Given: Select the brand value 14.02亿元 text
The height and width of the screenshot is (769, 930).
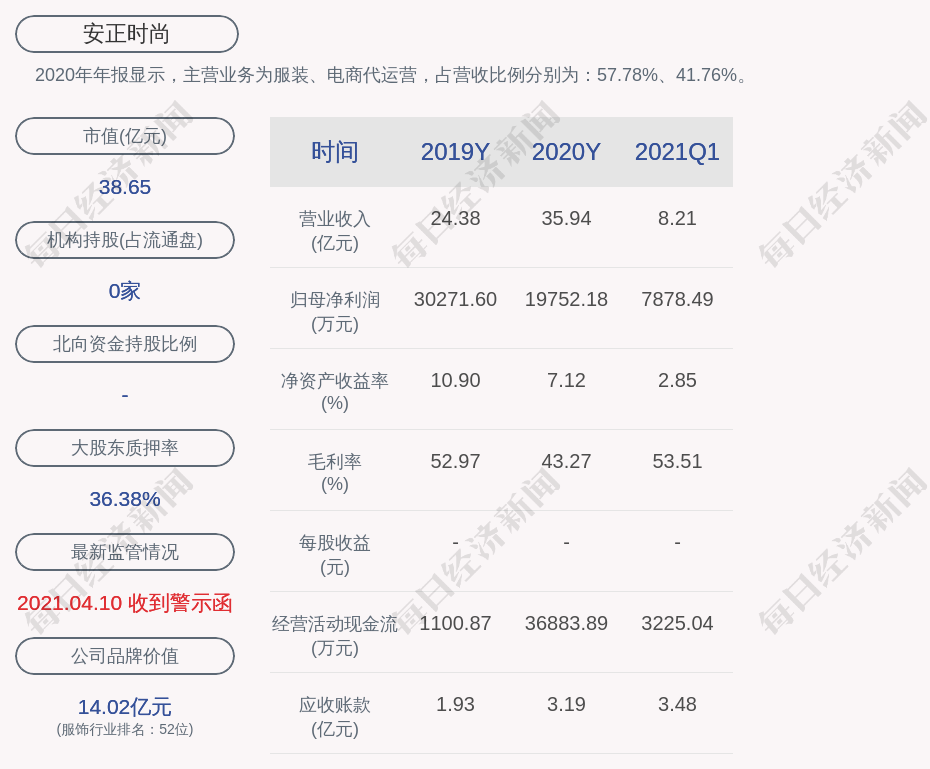Looking at the screenshot, I should click(125, 707).
